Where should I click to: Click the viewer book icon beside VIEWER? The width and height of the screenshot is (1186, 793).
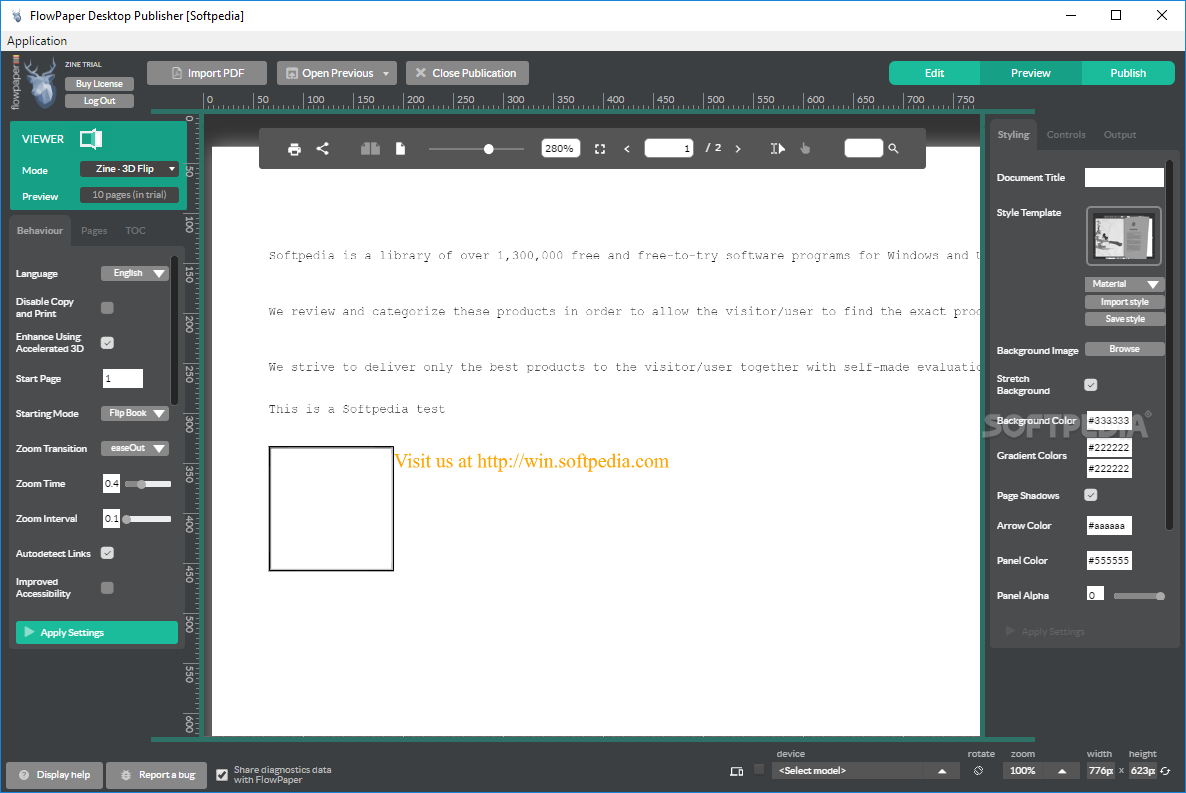(91, 138)
